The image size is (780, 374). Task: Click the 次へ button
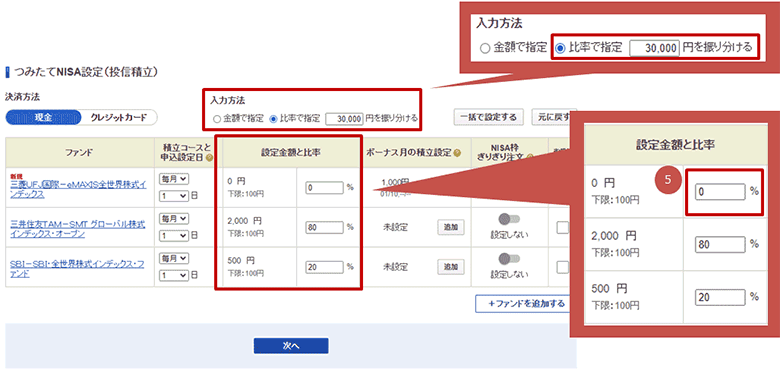291,346
